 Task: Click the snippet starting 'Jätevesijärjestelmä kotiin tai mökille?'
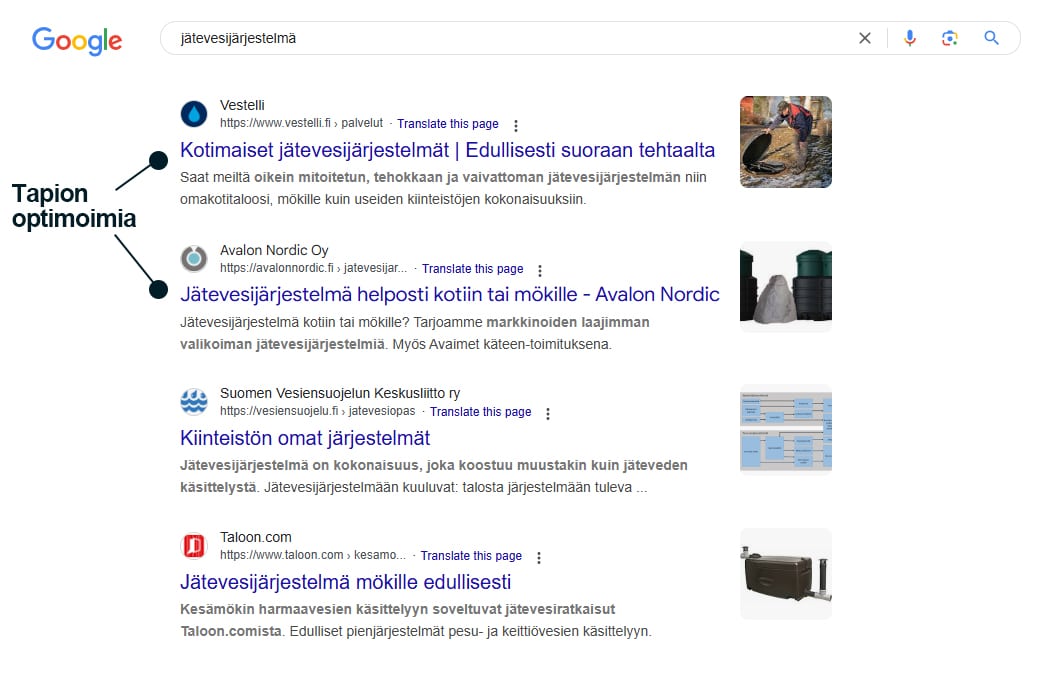click(x=415, y=334)
